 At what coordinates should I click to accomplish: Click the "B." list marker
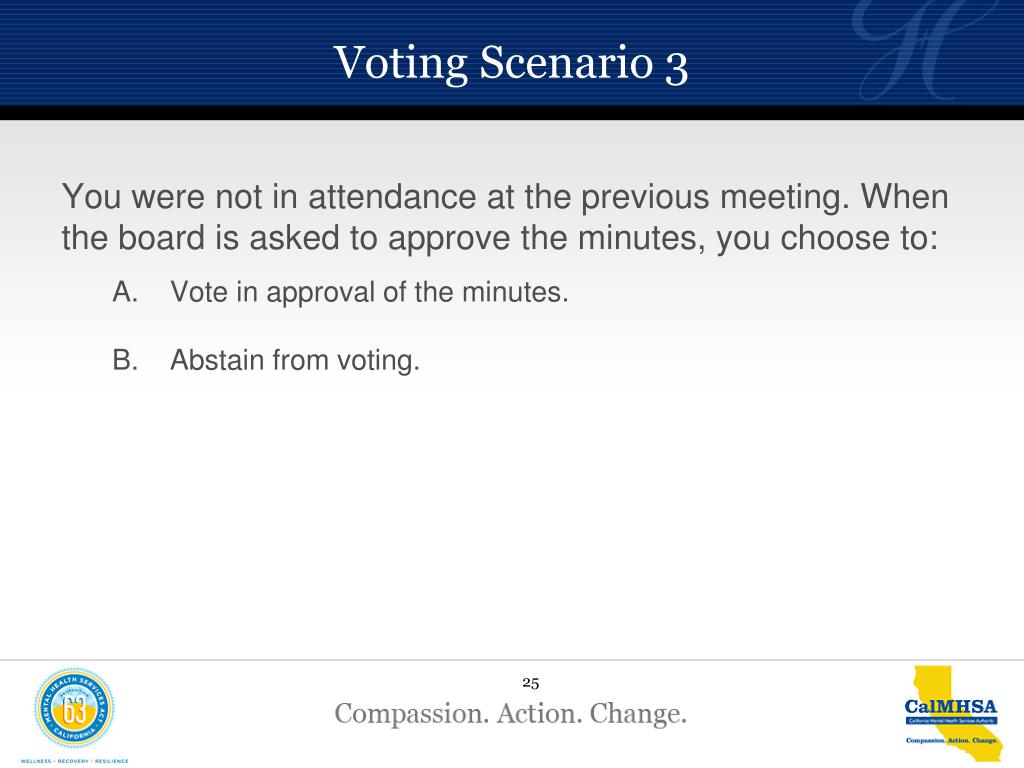[125, 360]
